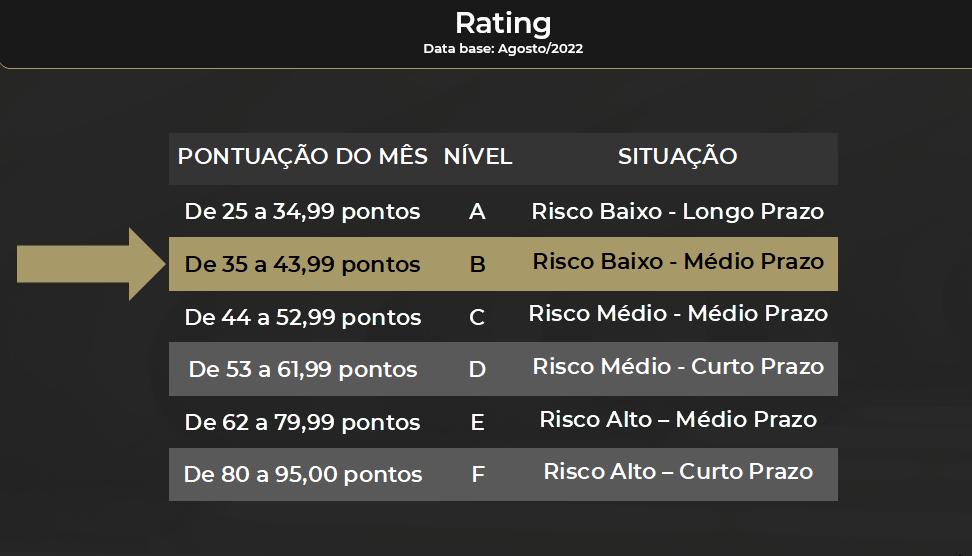
Task: Select the Data base: Agosto/2022 subtitle
Action: click(503, 49)
